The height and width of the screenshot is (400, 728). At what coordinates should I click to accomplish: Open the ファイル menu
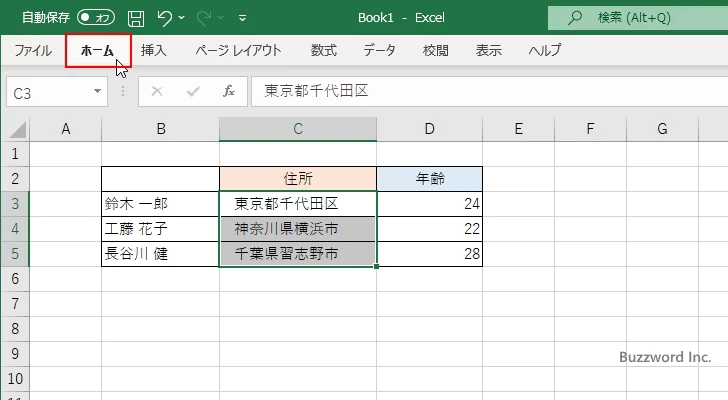[33, 50]
